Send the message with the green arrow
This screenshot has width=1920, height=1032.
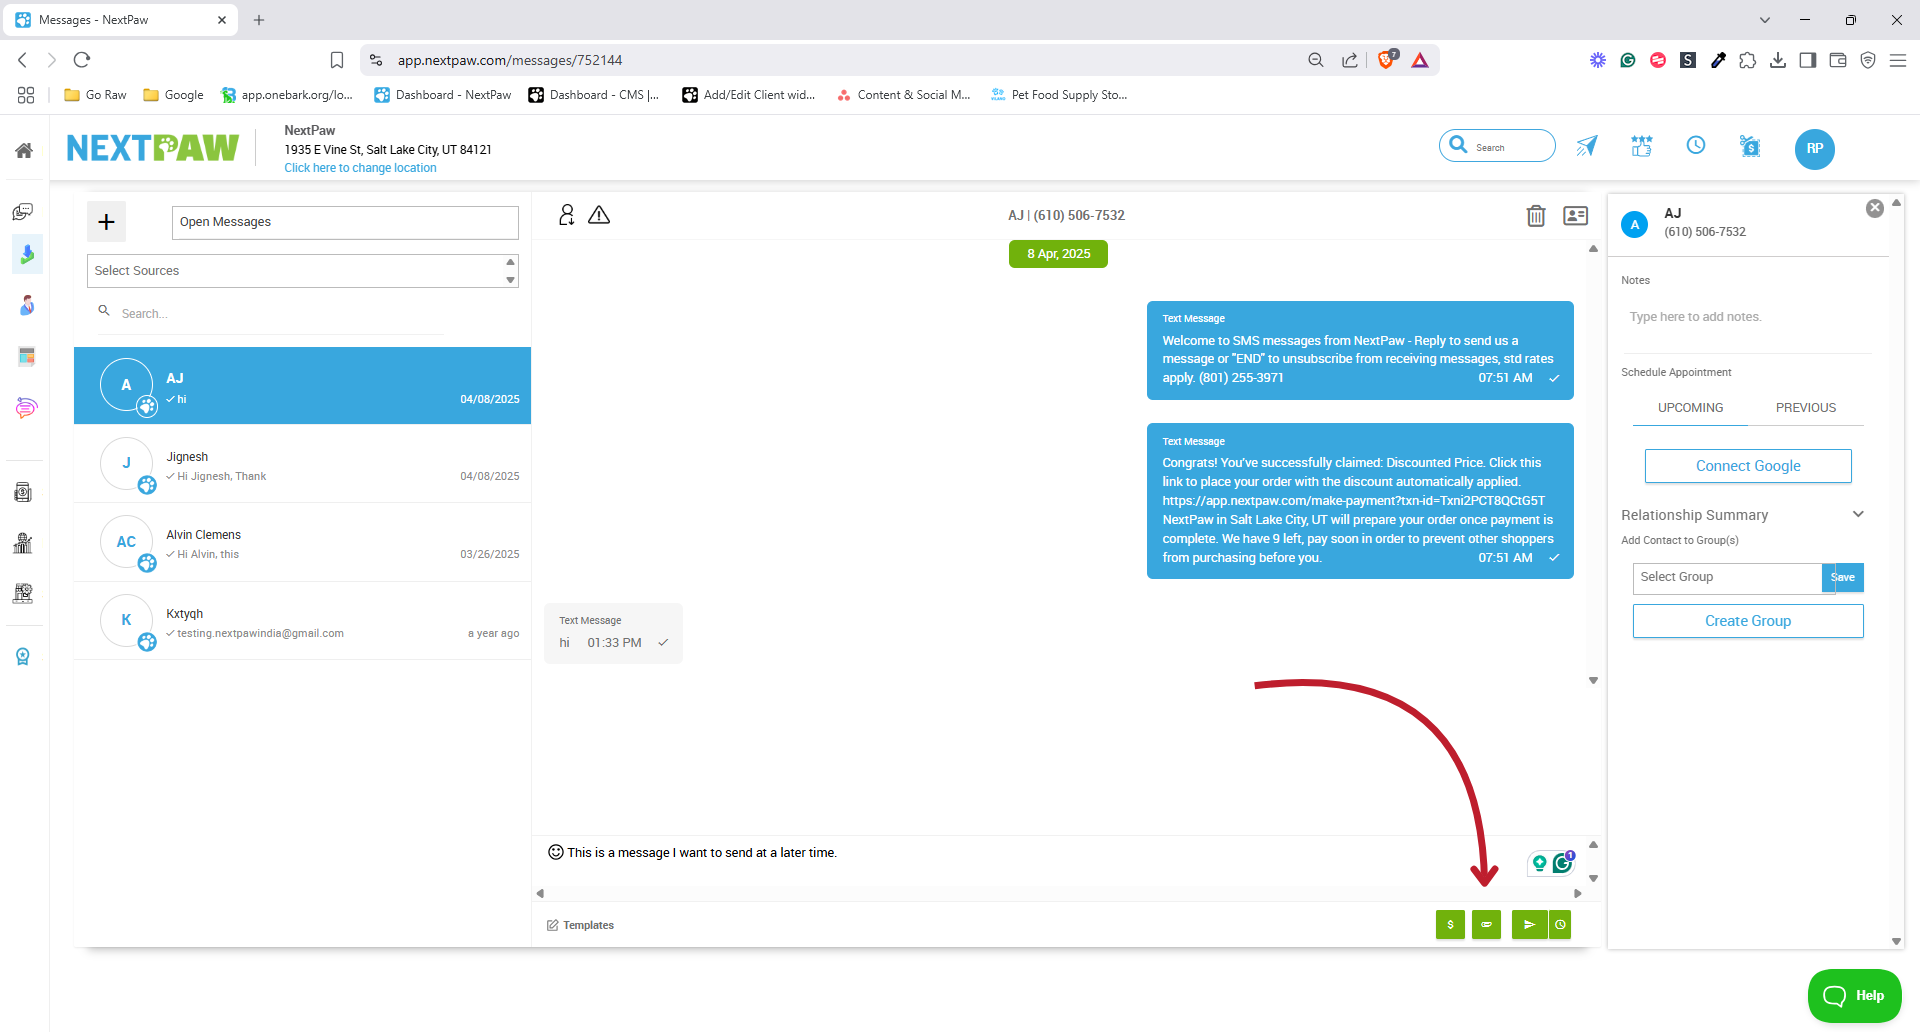(x=1529, y=925)
